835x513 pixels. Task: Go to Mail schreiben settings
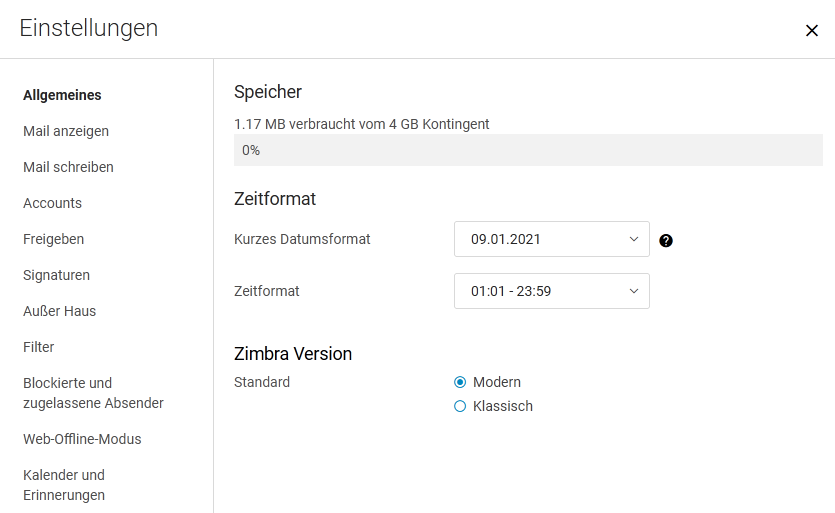[x=68, y=167]
